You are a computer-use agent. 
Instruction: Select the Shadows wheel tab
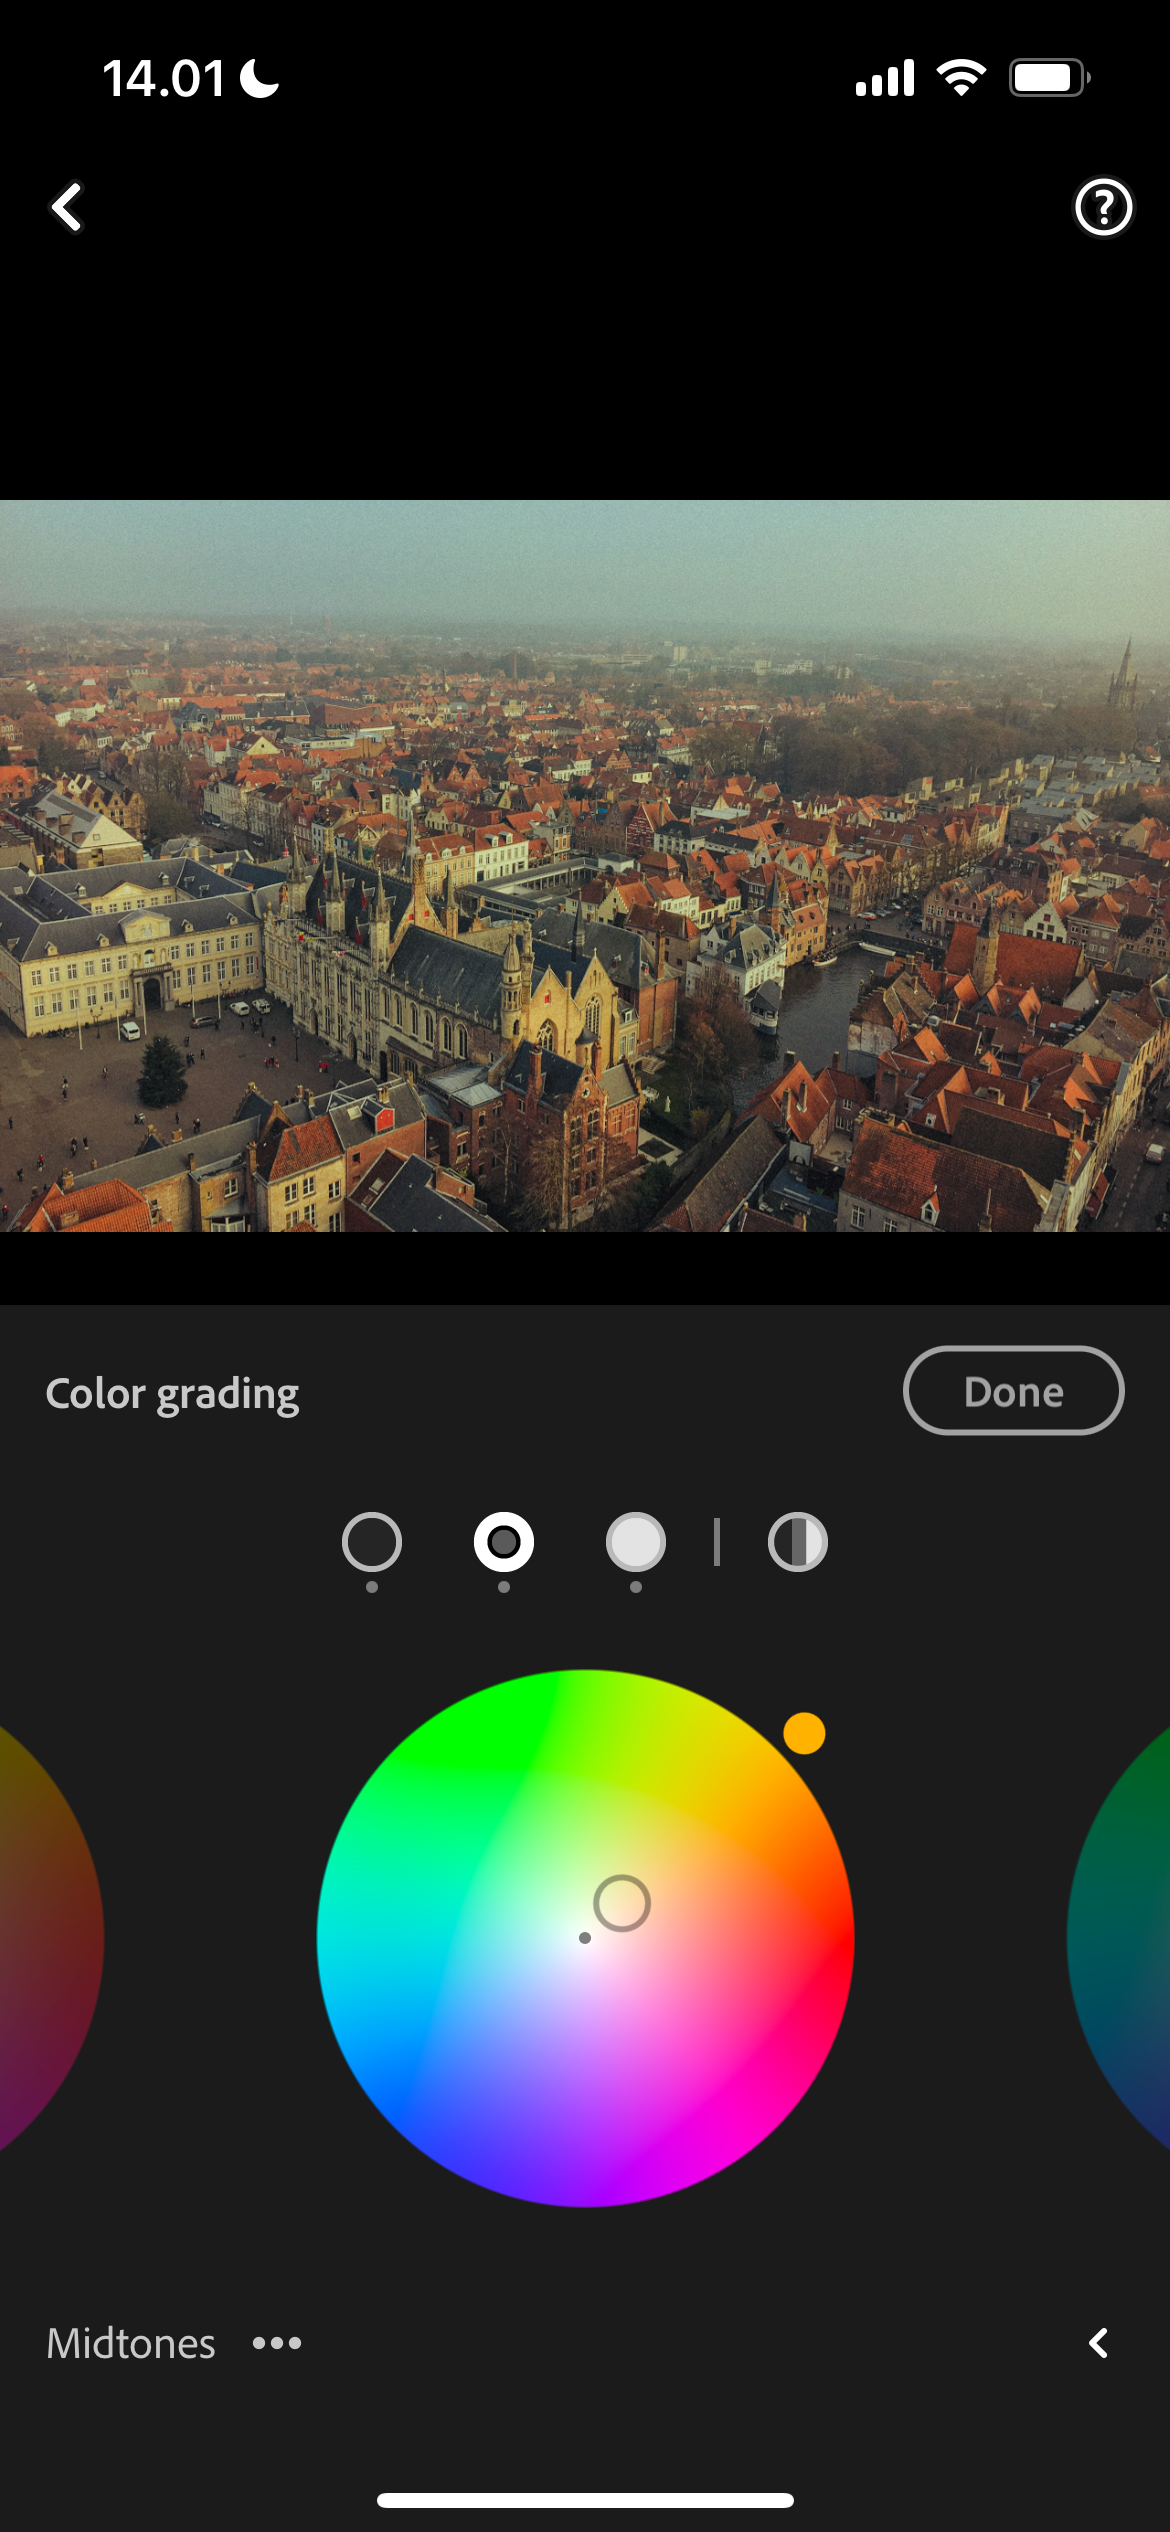372,1542
